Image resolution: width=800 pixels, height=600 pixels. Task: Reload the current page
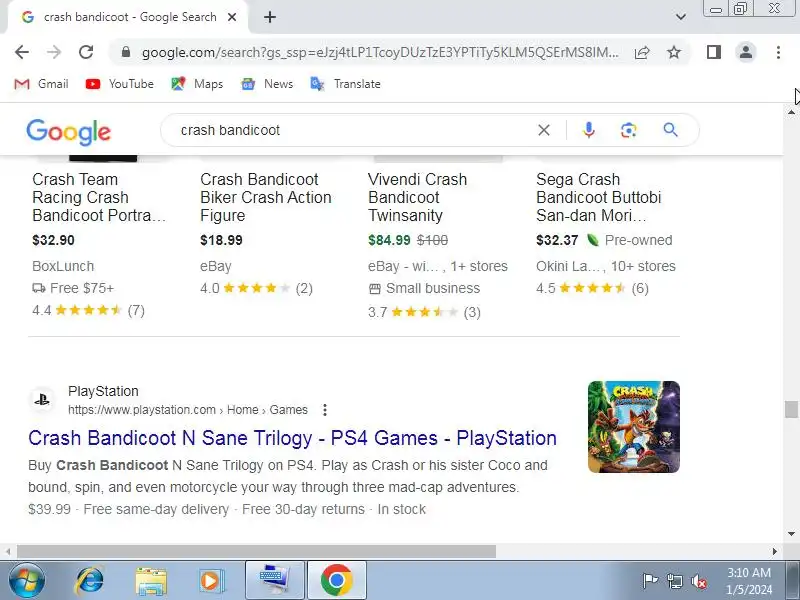pos(86,52)
